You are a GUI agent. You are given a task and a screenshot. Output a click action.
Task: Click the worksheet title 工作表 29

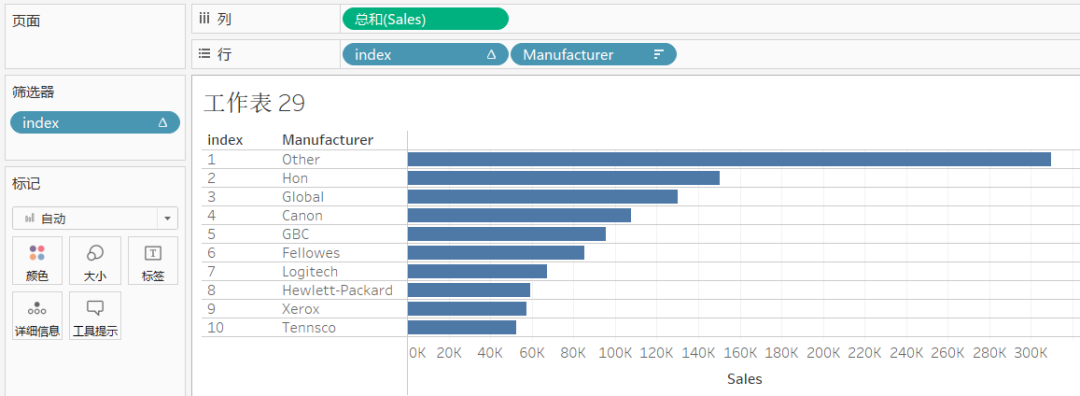point(254,103)
